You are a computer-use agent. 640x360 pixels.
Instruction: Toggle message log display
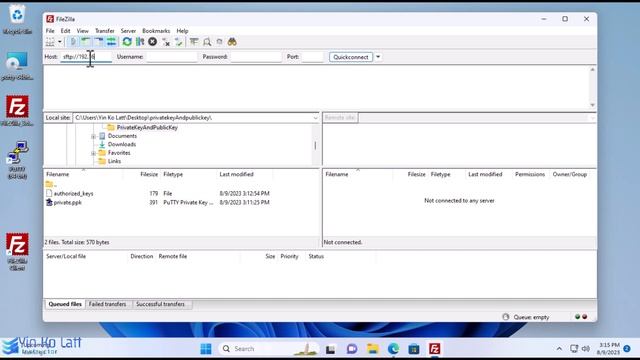(73, 42)
